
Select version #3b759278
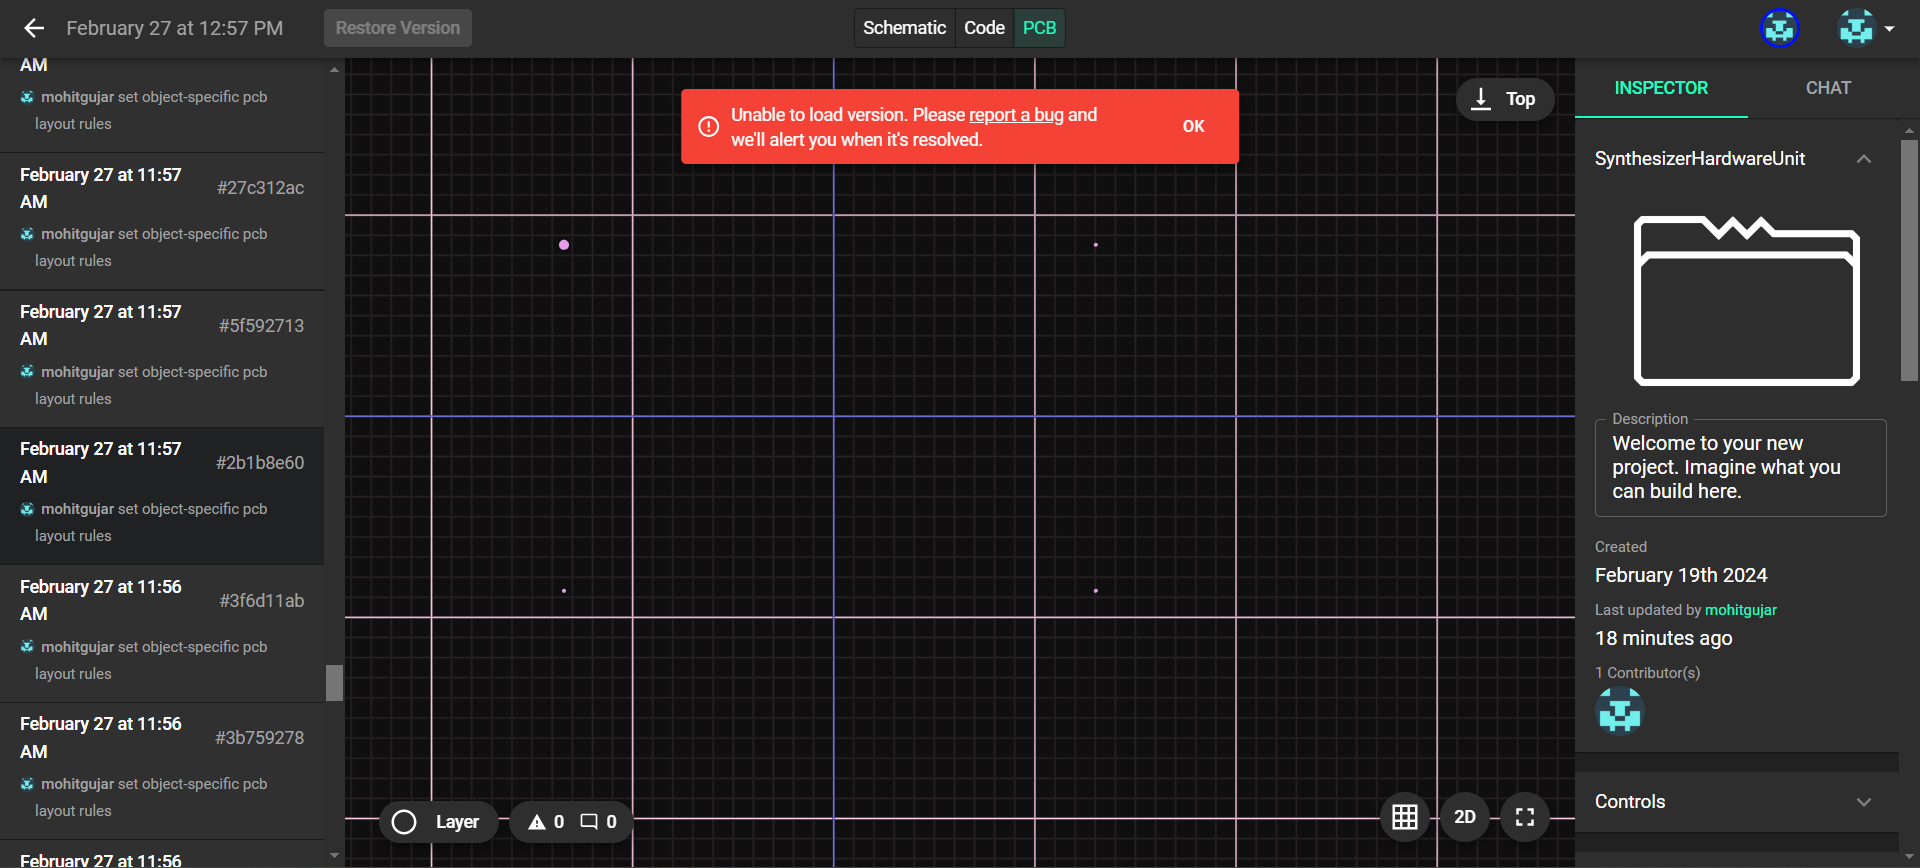[162, 771]
